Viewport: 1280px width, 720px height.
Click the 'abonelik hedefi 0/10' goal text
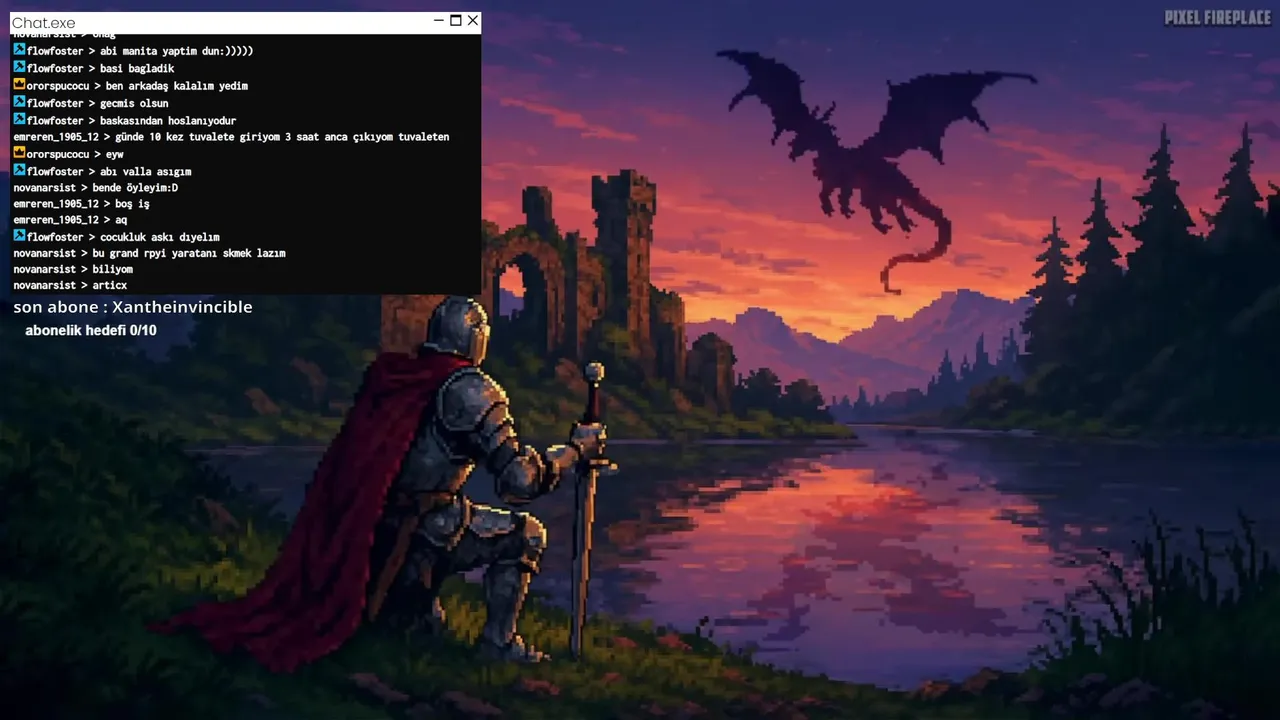pos(91,330)
